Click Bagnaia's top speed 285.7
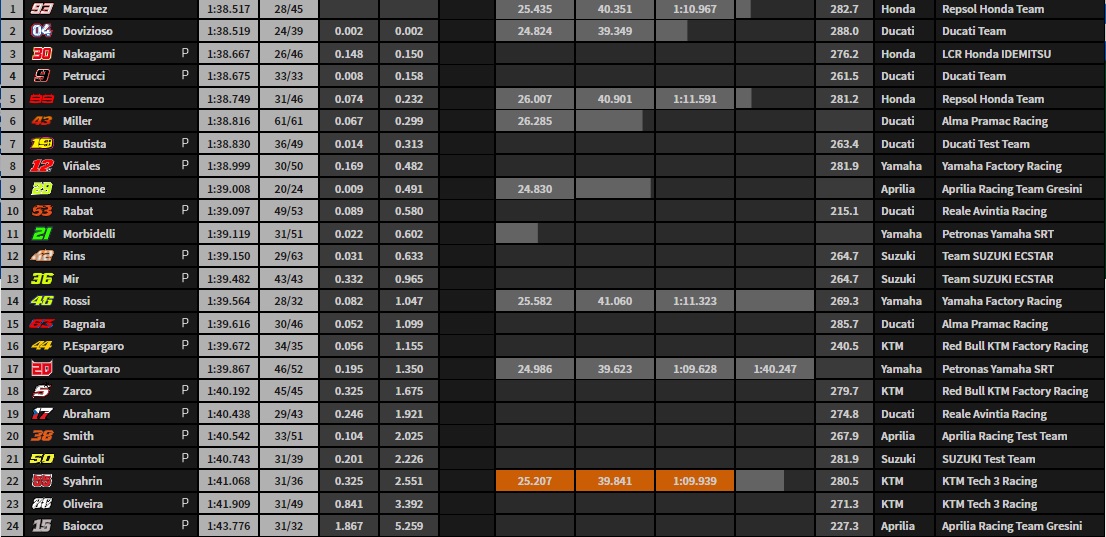 coord(844,324)
